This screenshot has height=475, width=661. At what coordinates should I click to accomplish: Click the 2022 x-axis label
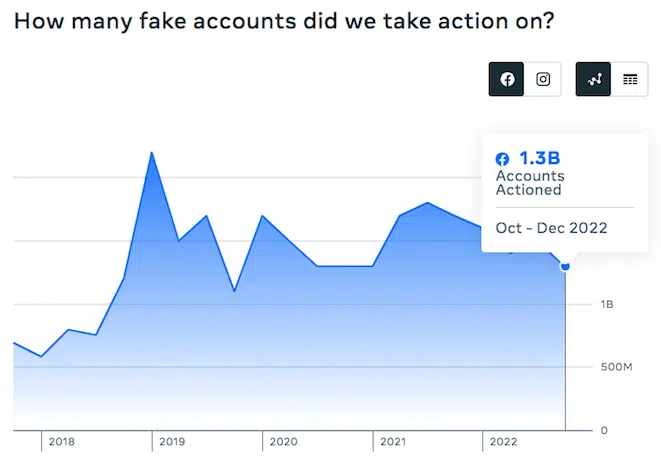(x=503, y=442)
